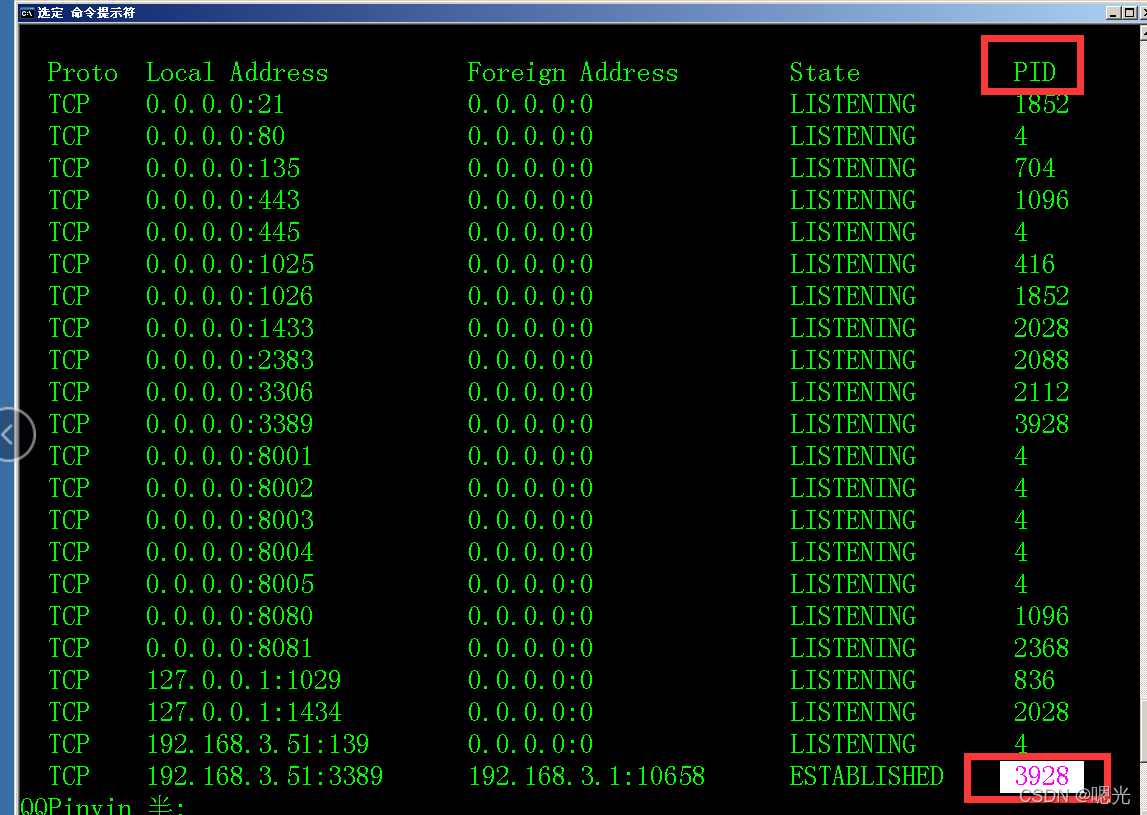Click local address 0.0.0.0:3306
The image size is (1147, 815).
point(230,392)
